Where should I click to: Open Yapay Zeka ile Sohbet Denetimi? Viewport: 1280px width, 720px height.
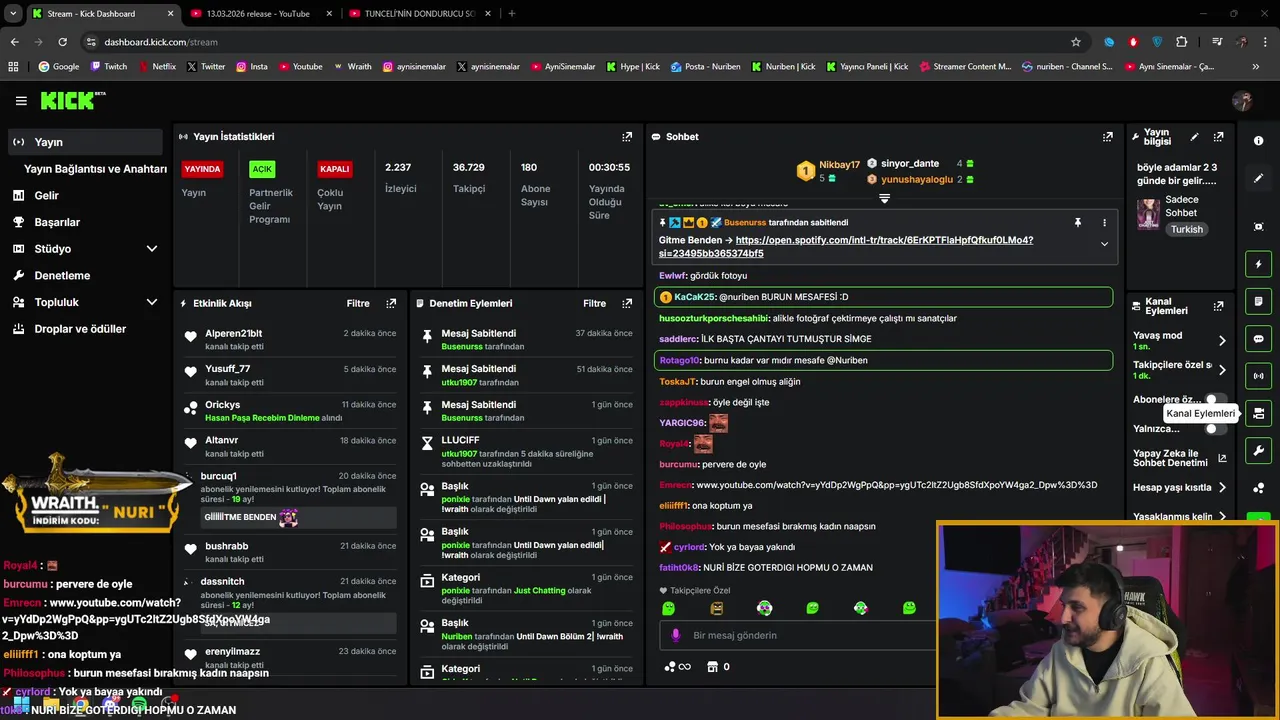click(1179, 458)
